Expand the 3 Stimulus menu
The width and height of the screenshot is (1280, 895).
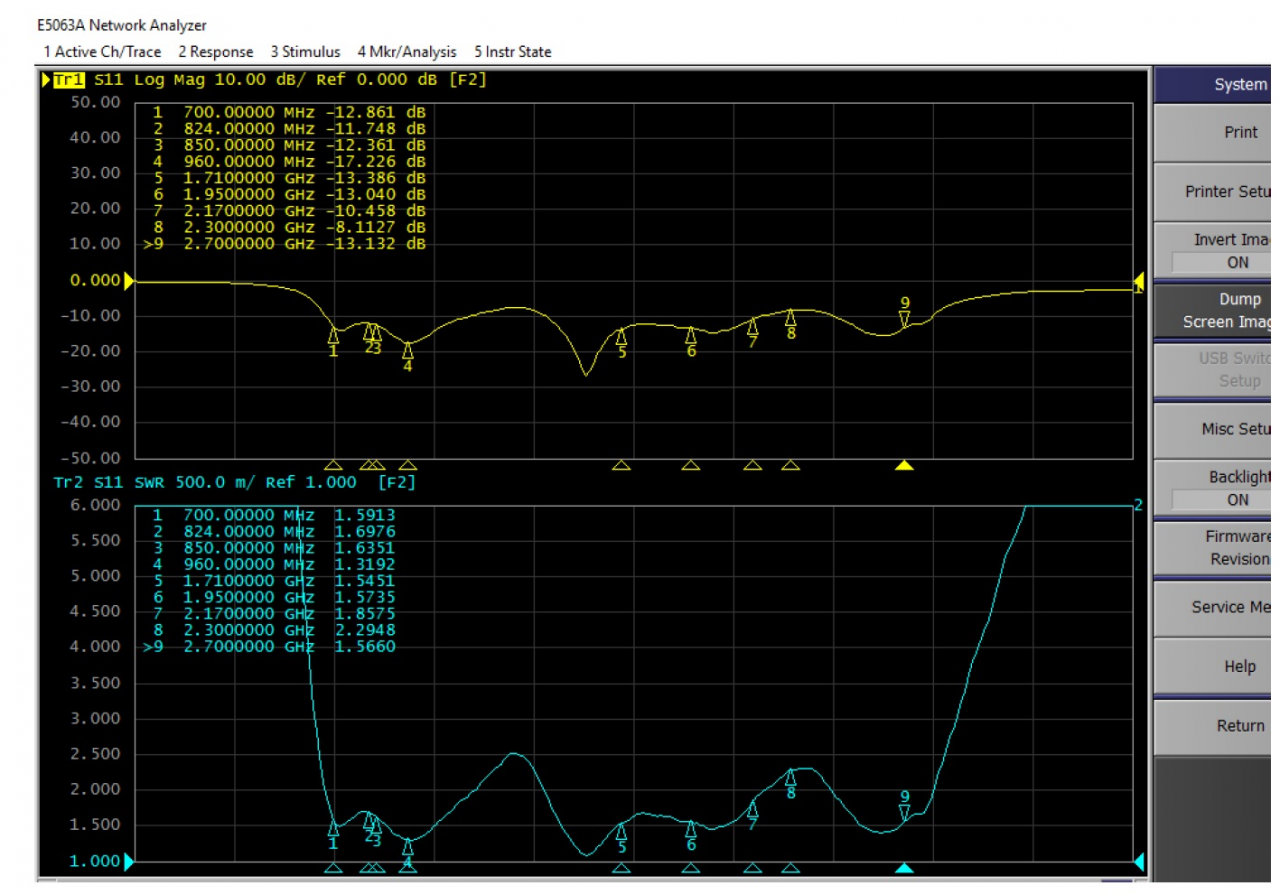pyautogui.click(x=305, y=52)
